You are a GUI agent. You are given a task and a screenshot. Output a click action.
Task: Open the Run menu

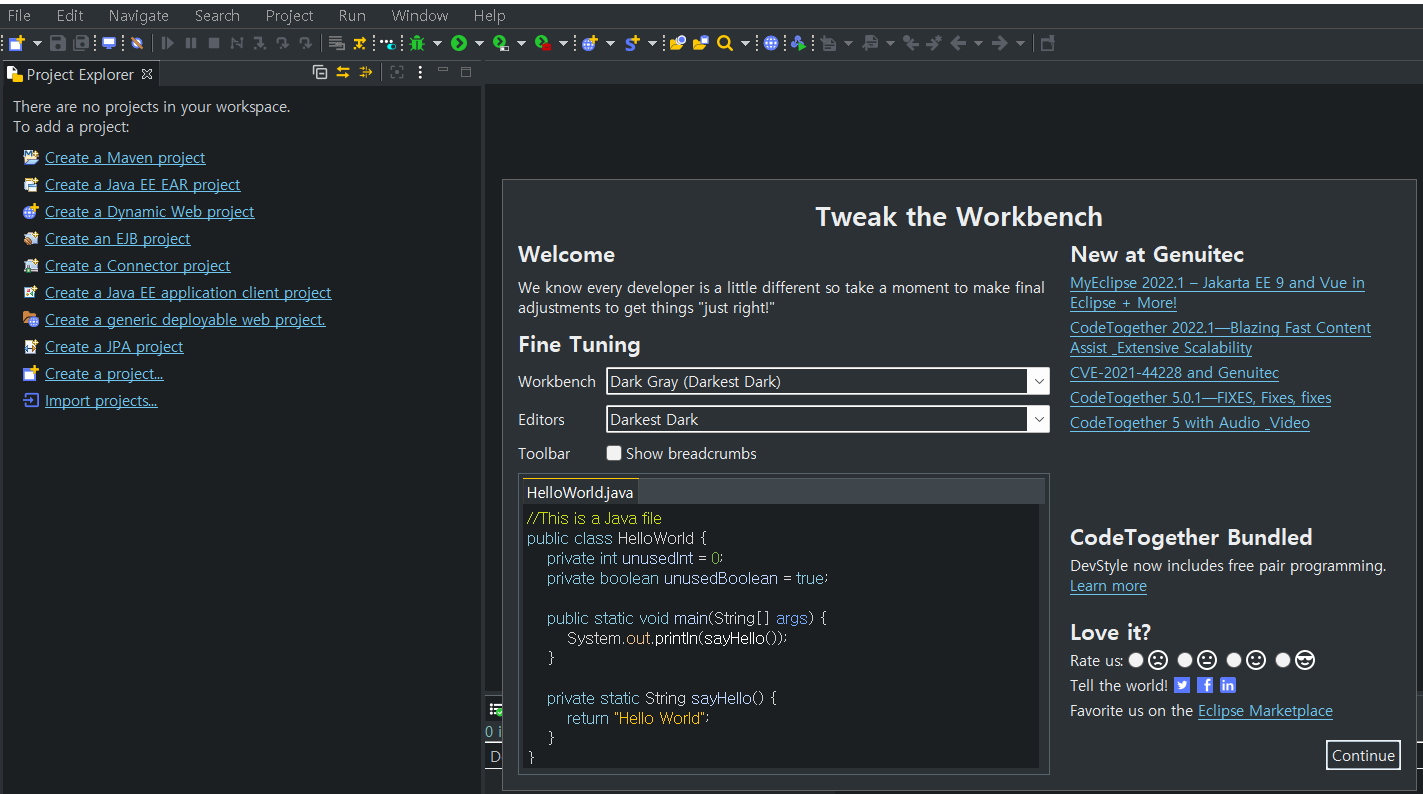[352, 15]
